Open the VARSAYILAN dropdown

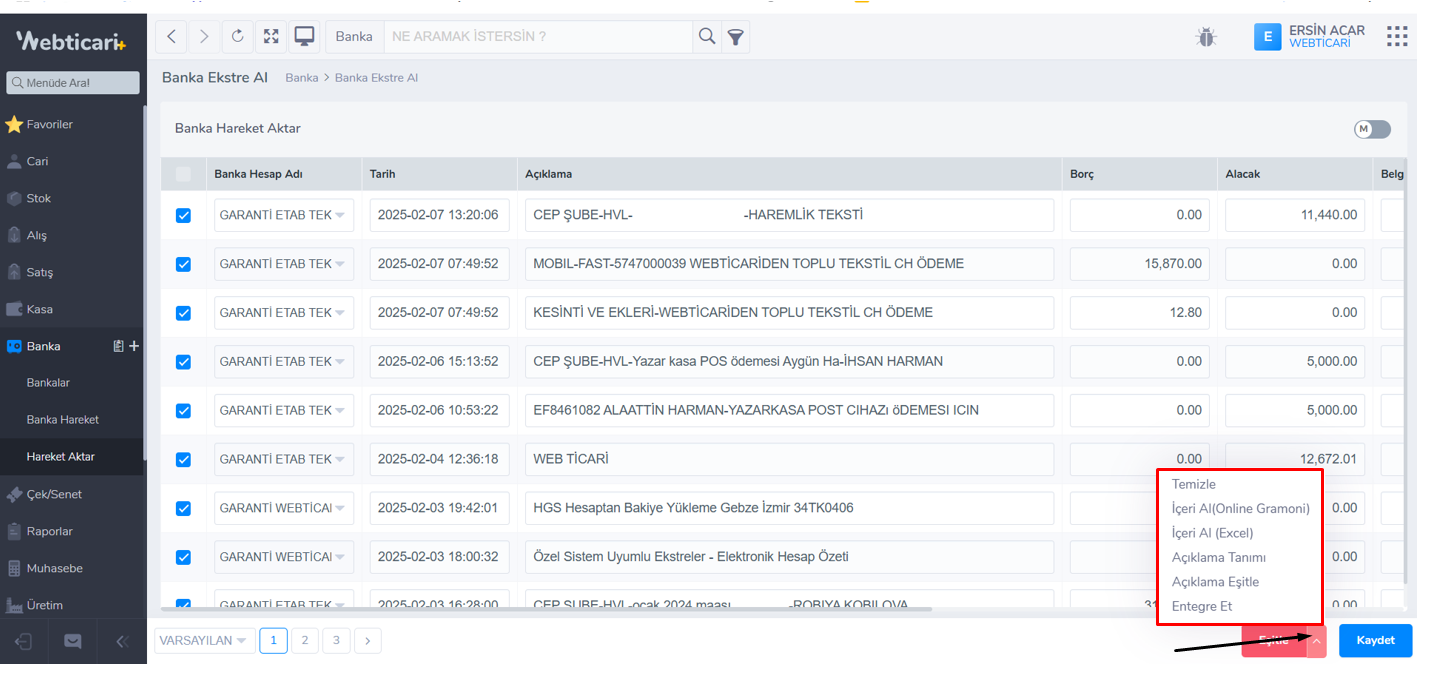(x=203, y=641)
